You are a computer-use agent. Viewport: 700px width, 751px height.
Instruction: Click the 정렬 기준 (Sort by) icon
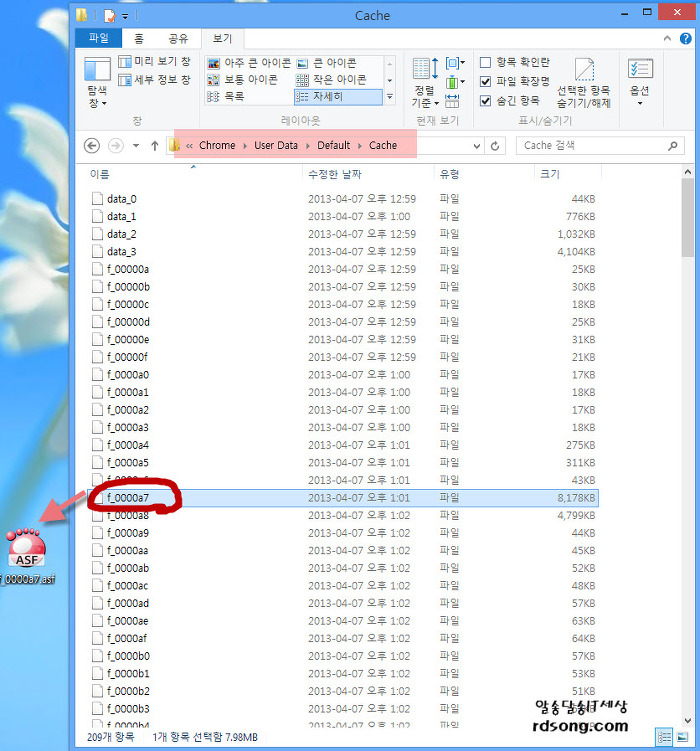[x=423, y=79]
